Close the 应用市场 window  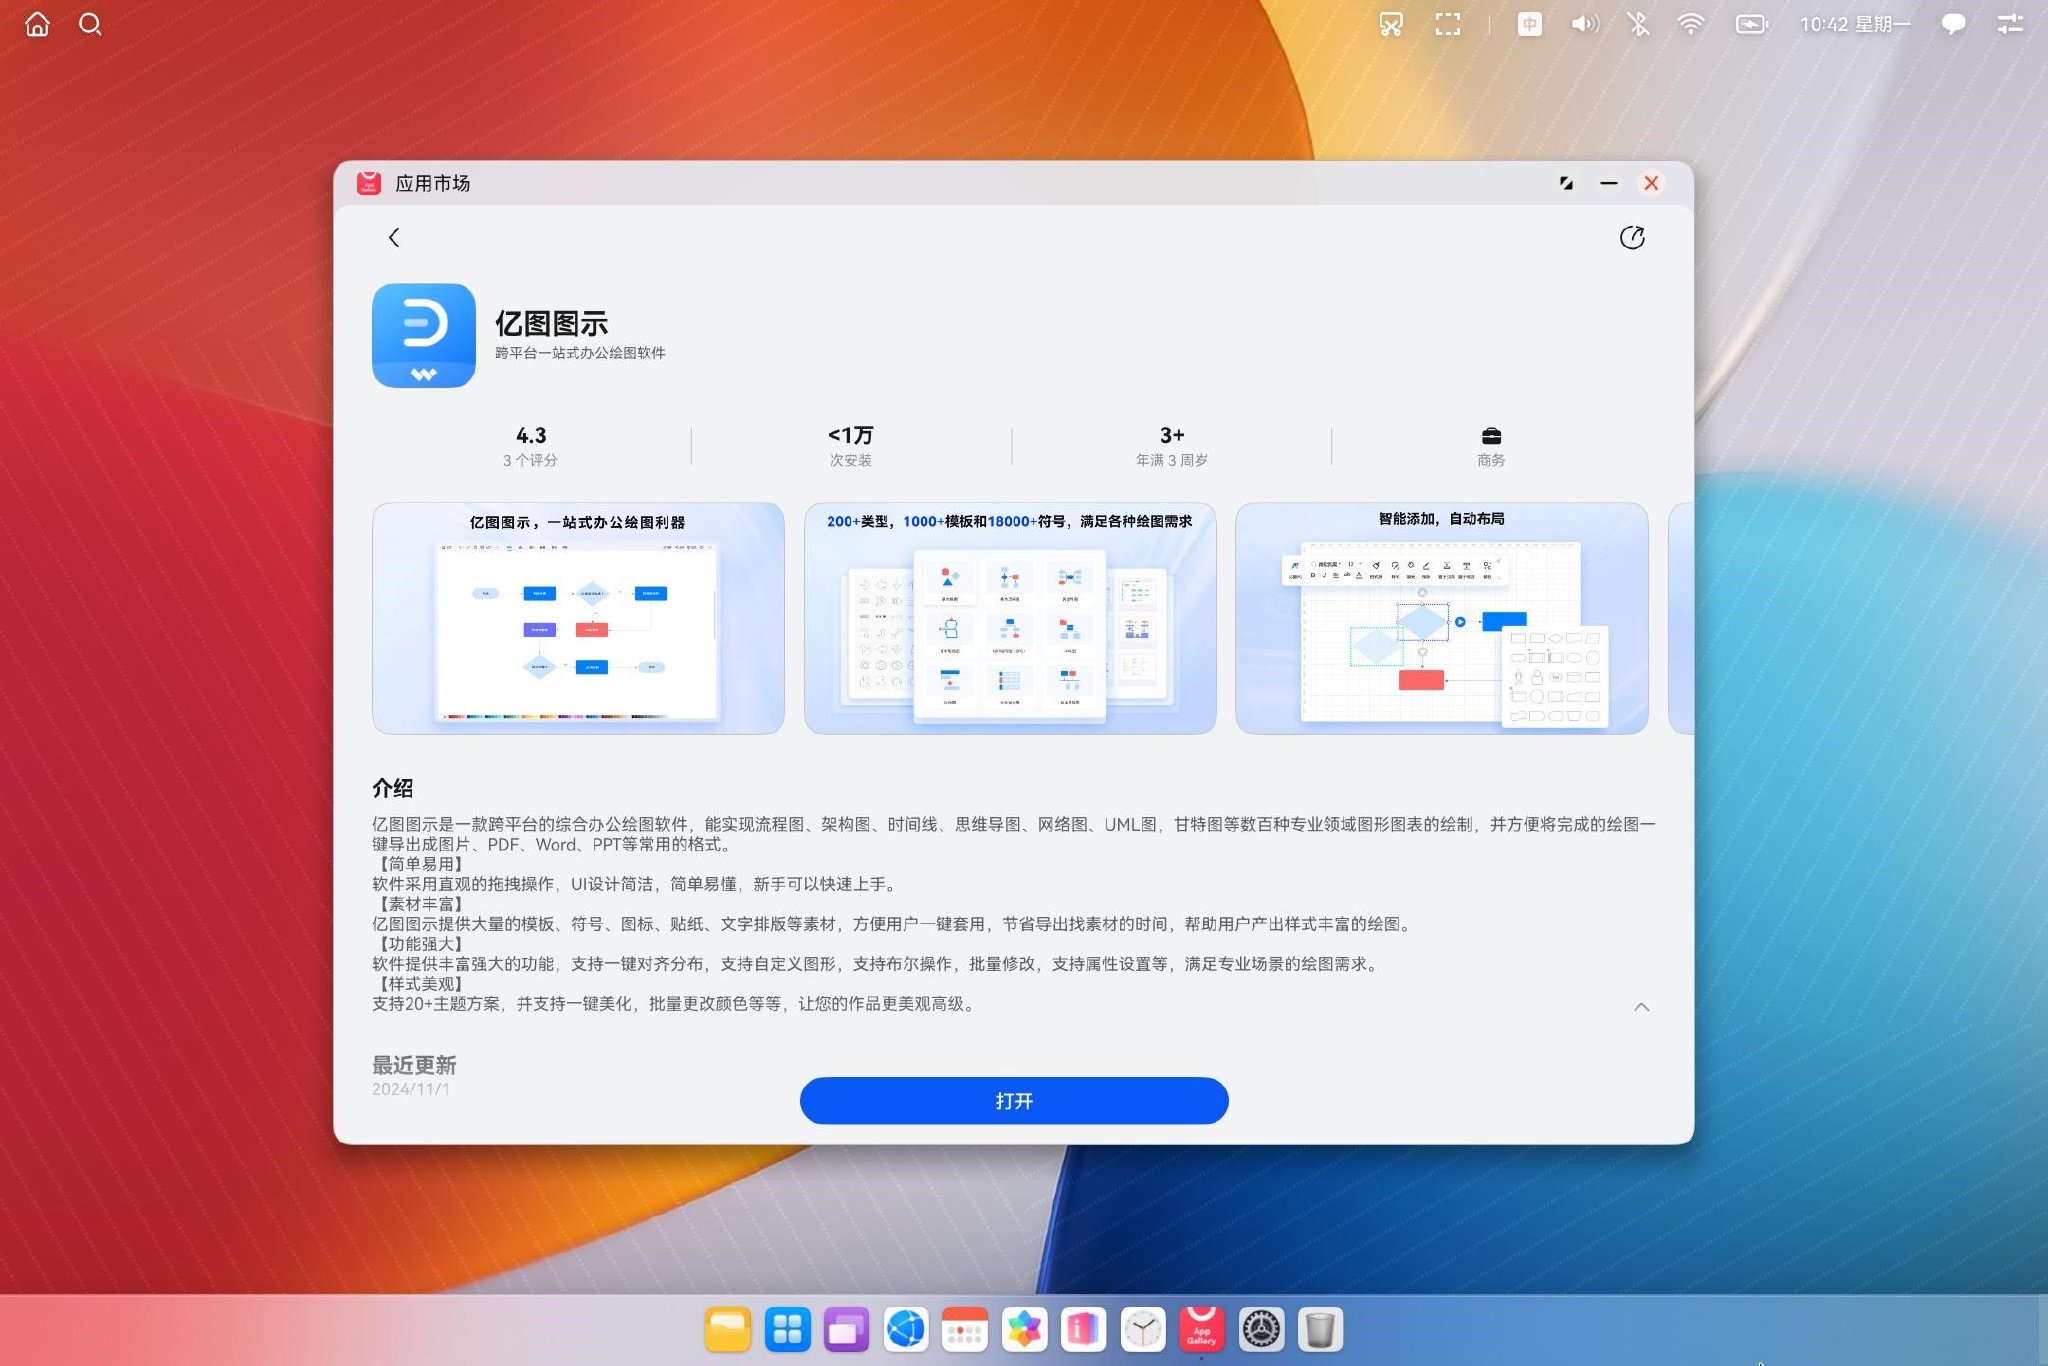tap(1651, 183)
